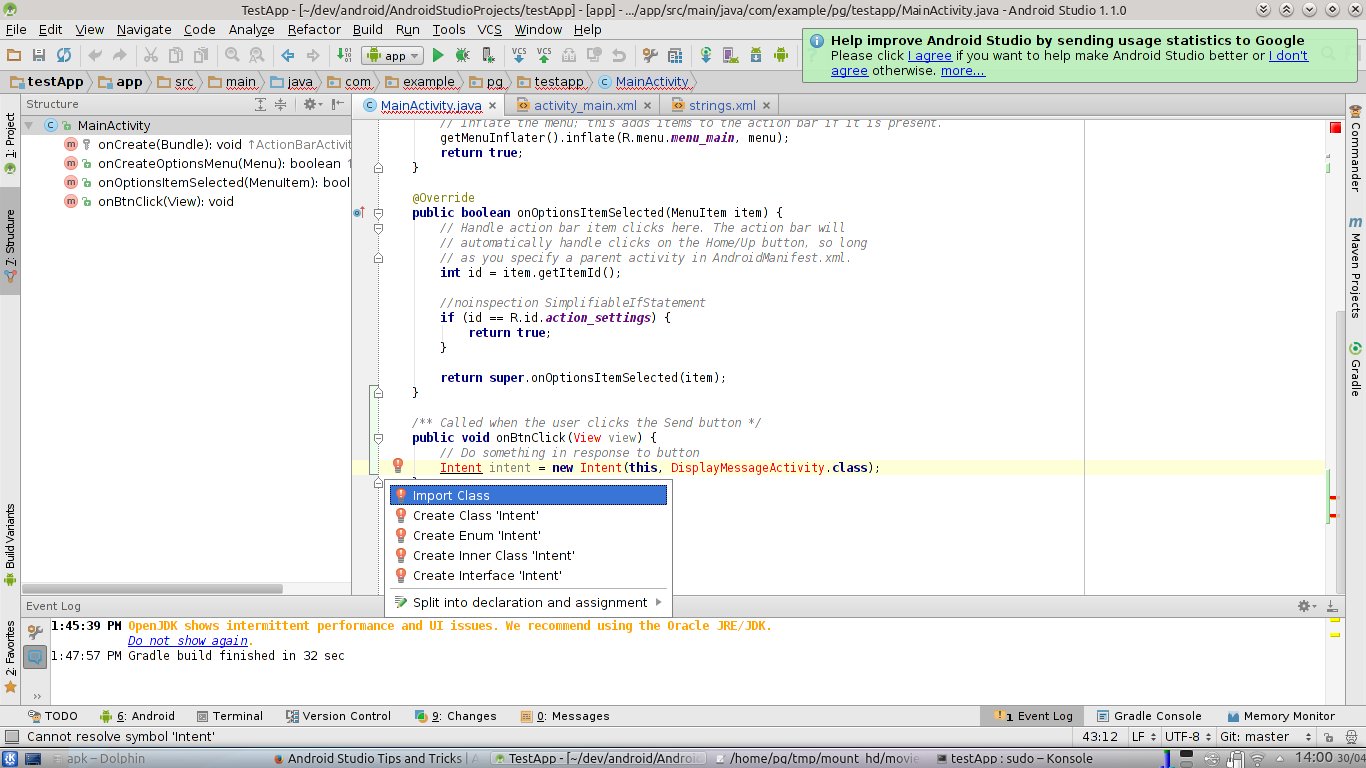This screenshot has width=1366, height=768.
Task: Expand more Event Log toolbar actions chevron
Action: [37, 696]
